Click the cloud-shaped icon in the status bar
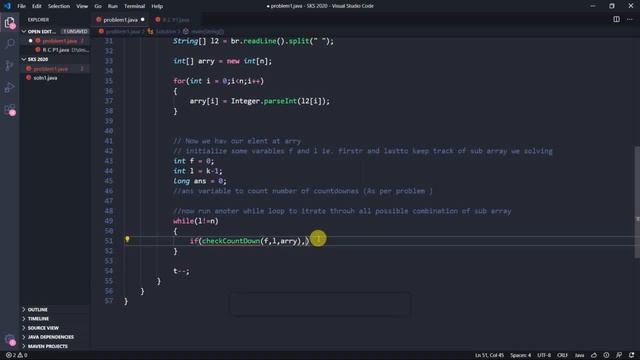This screenshot has height=360, width=640. [x=594, y=355]
